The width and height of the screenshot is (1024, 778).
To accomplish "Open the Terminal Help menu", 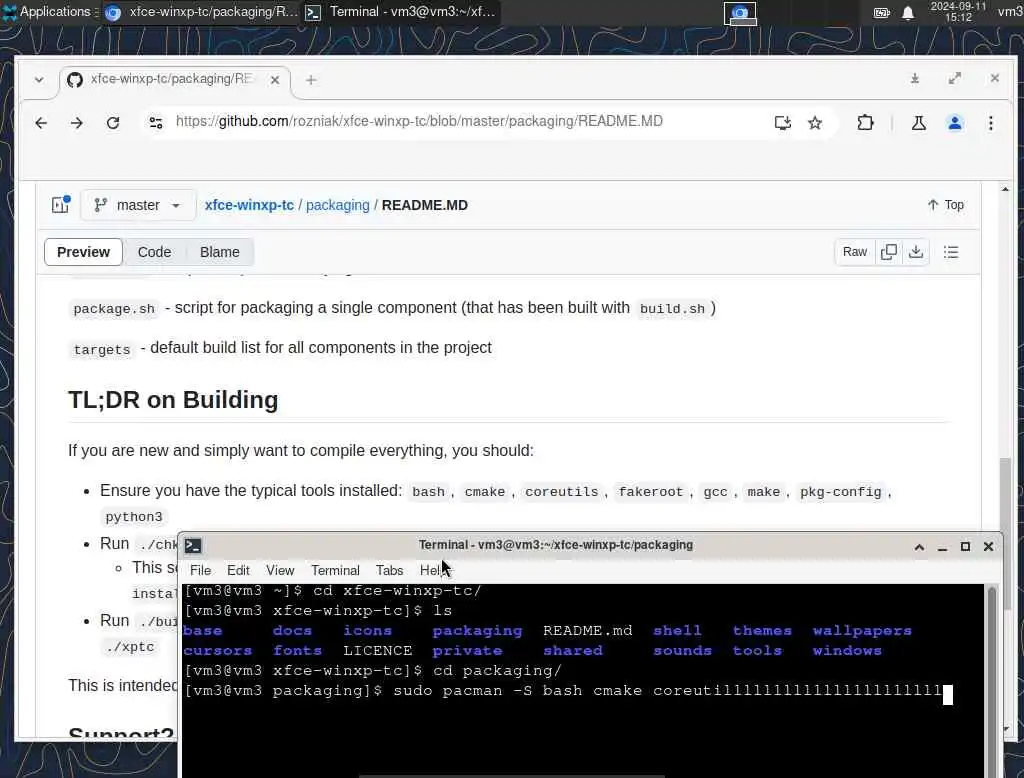I will click(x=432, y=570).
